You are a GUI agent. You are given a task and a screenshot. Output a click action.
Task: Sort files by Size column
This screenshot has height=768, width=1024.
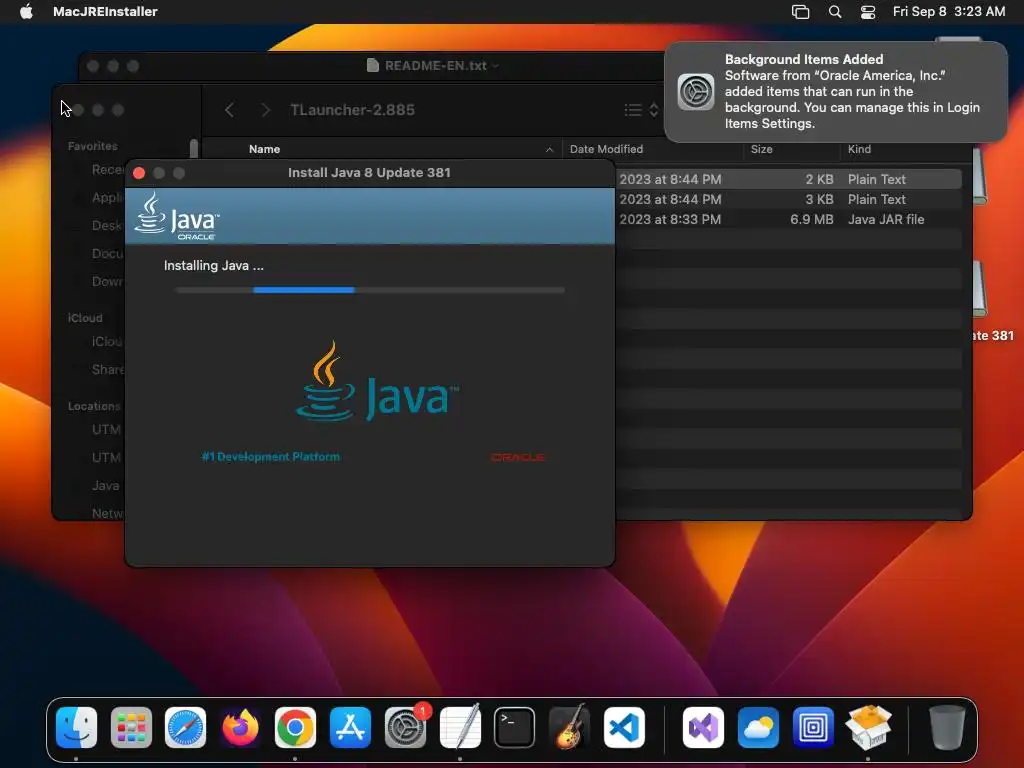(x=761, y=149)
